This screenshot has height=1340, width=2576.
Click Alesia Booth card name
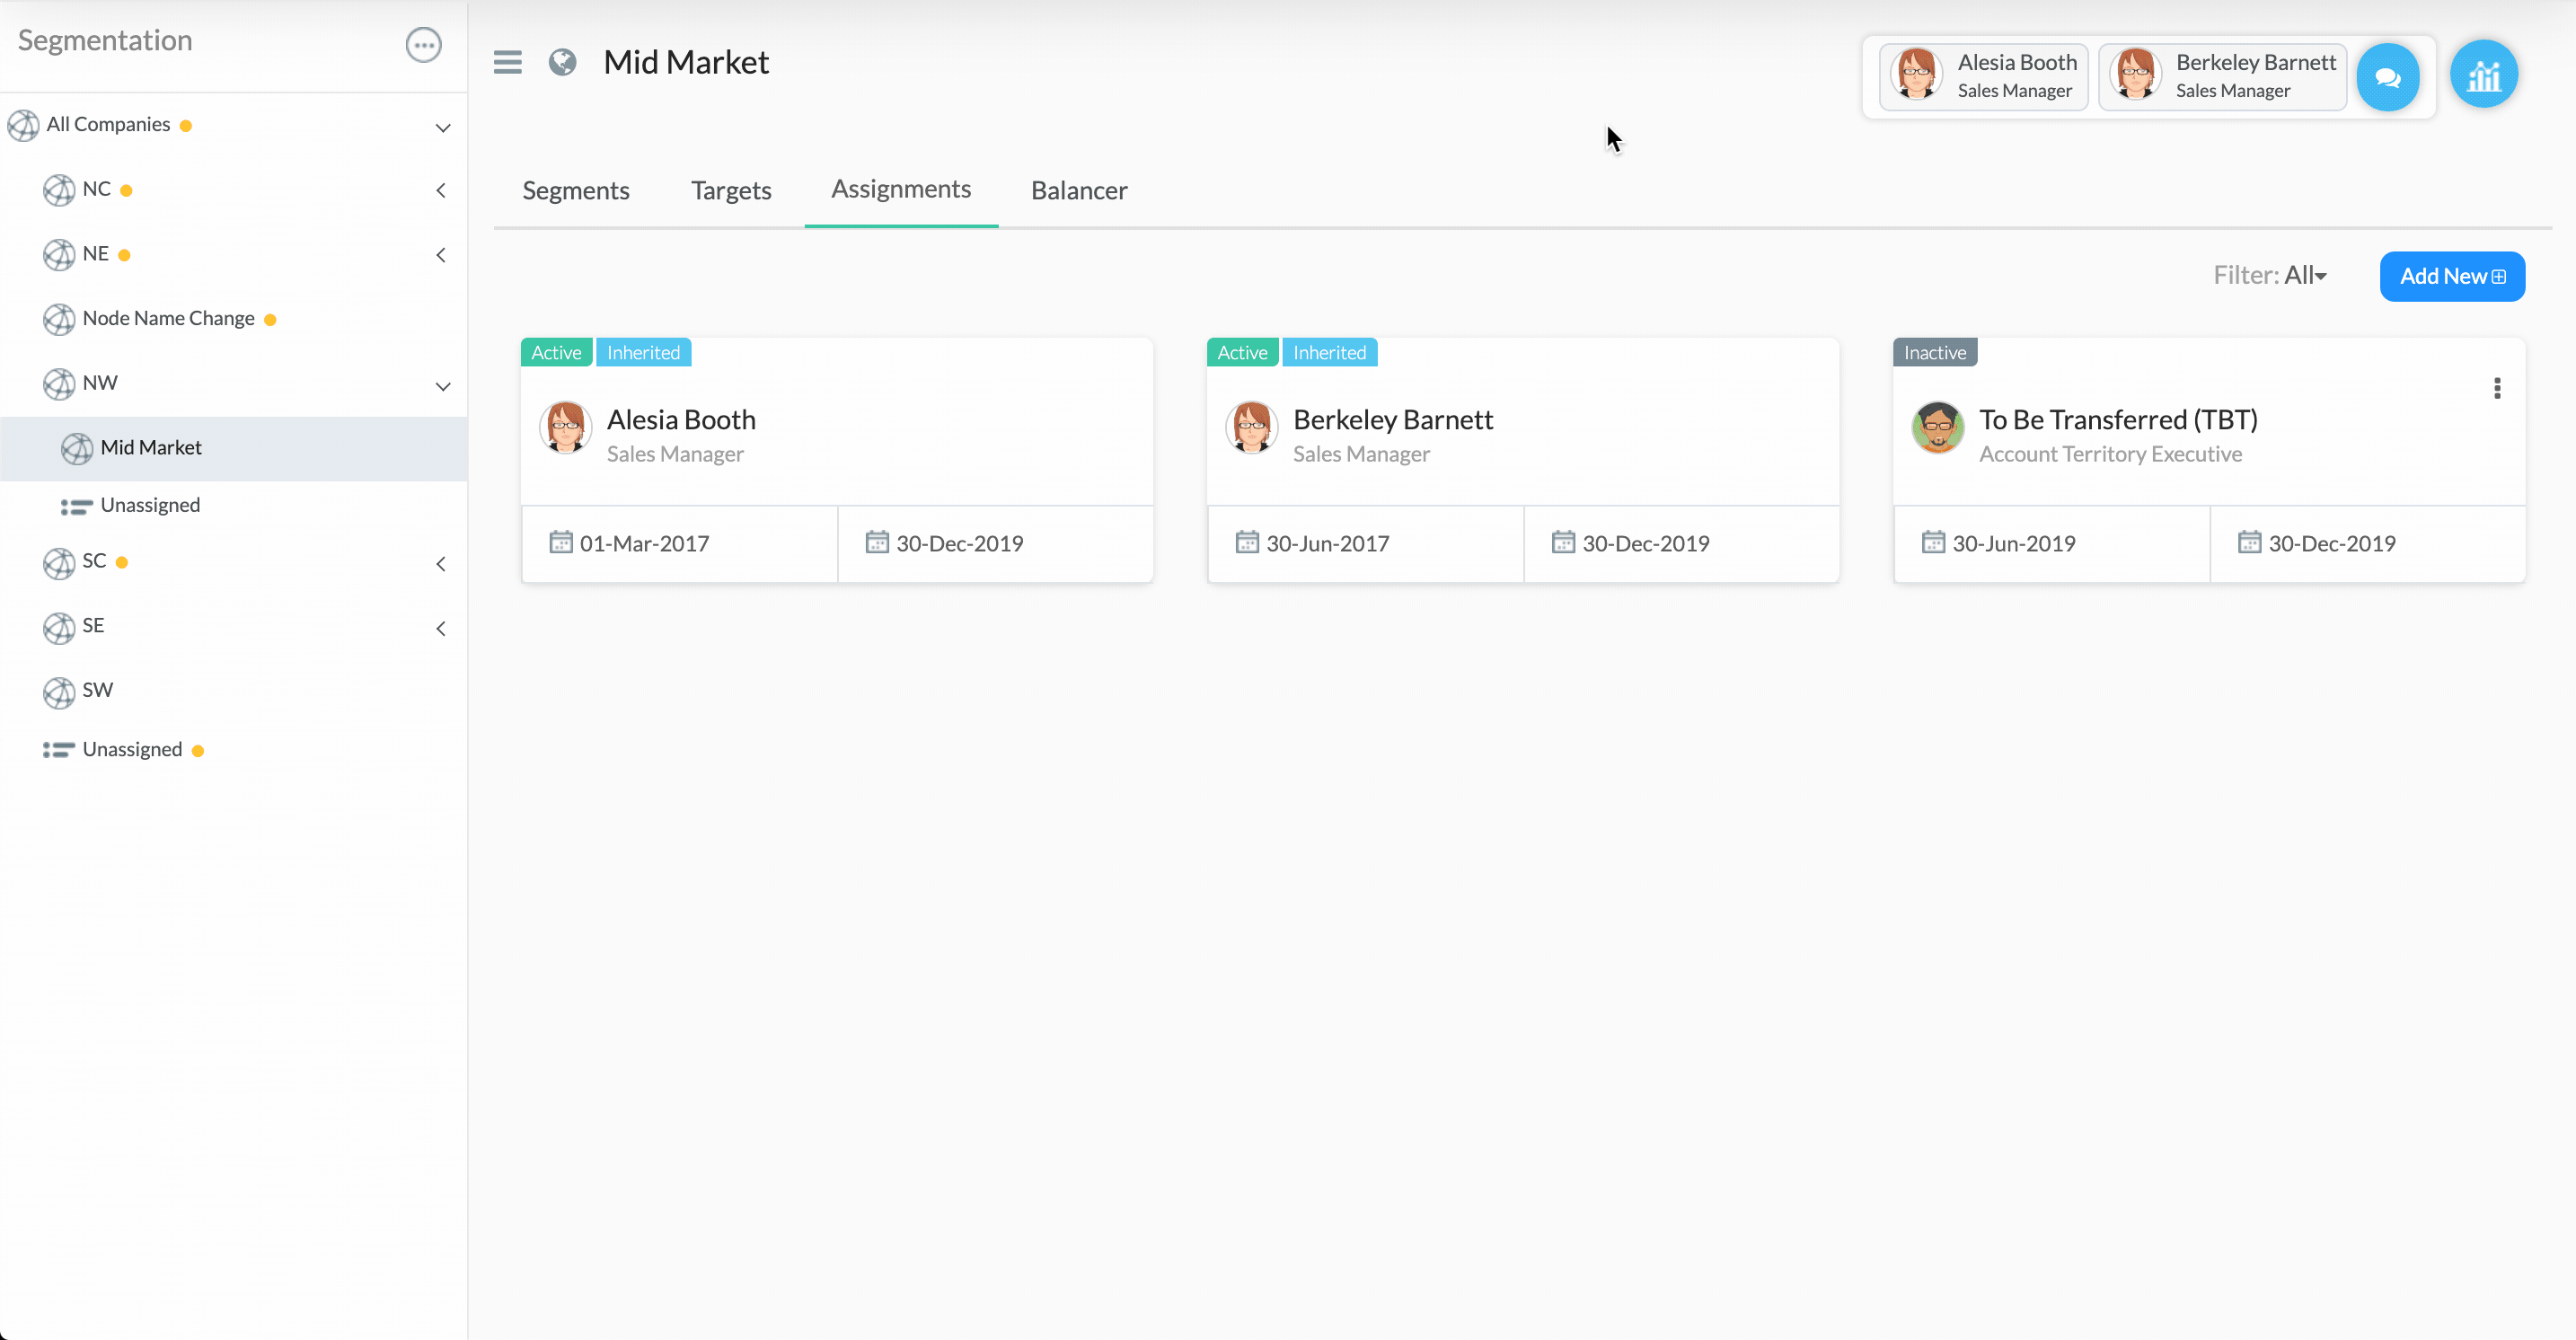pyautogui.click(x=681, y=419)
